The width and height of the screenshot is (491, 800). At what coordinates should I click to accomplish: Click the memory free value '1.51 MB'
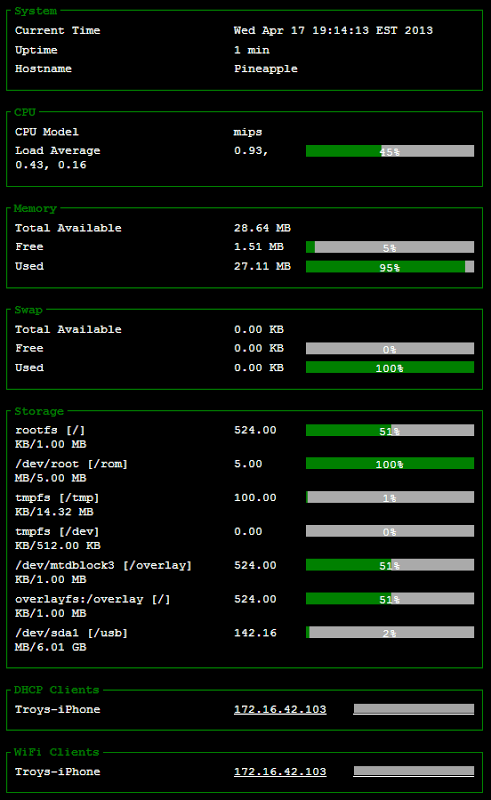tap(259, 247)
